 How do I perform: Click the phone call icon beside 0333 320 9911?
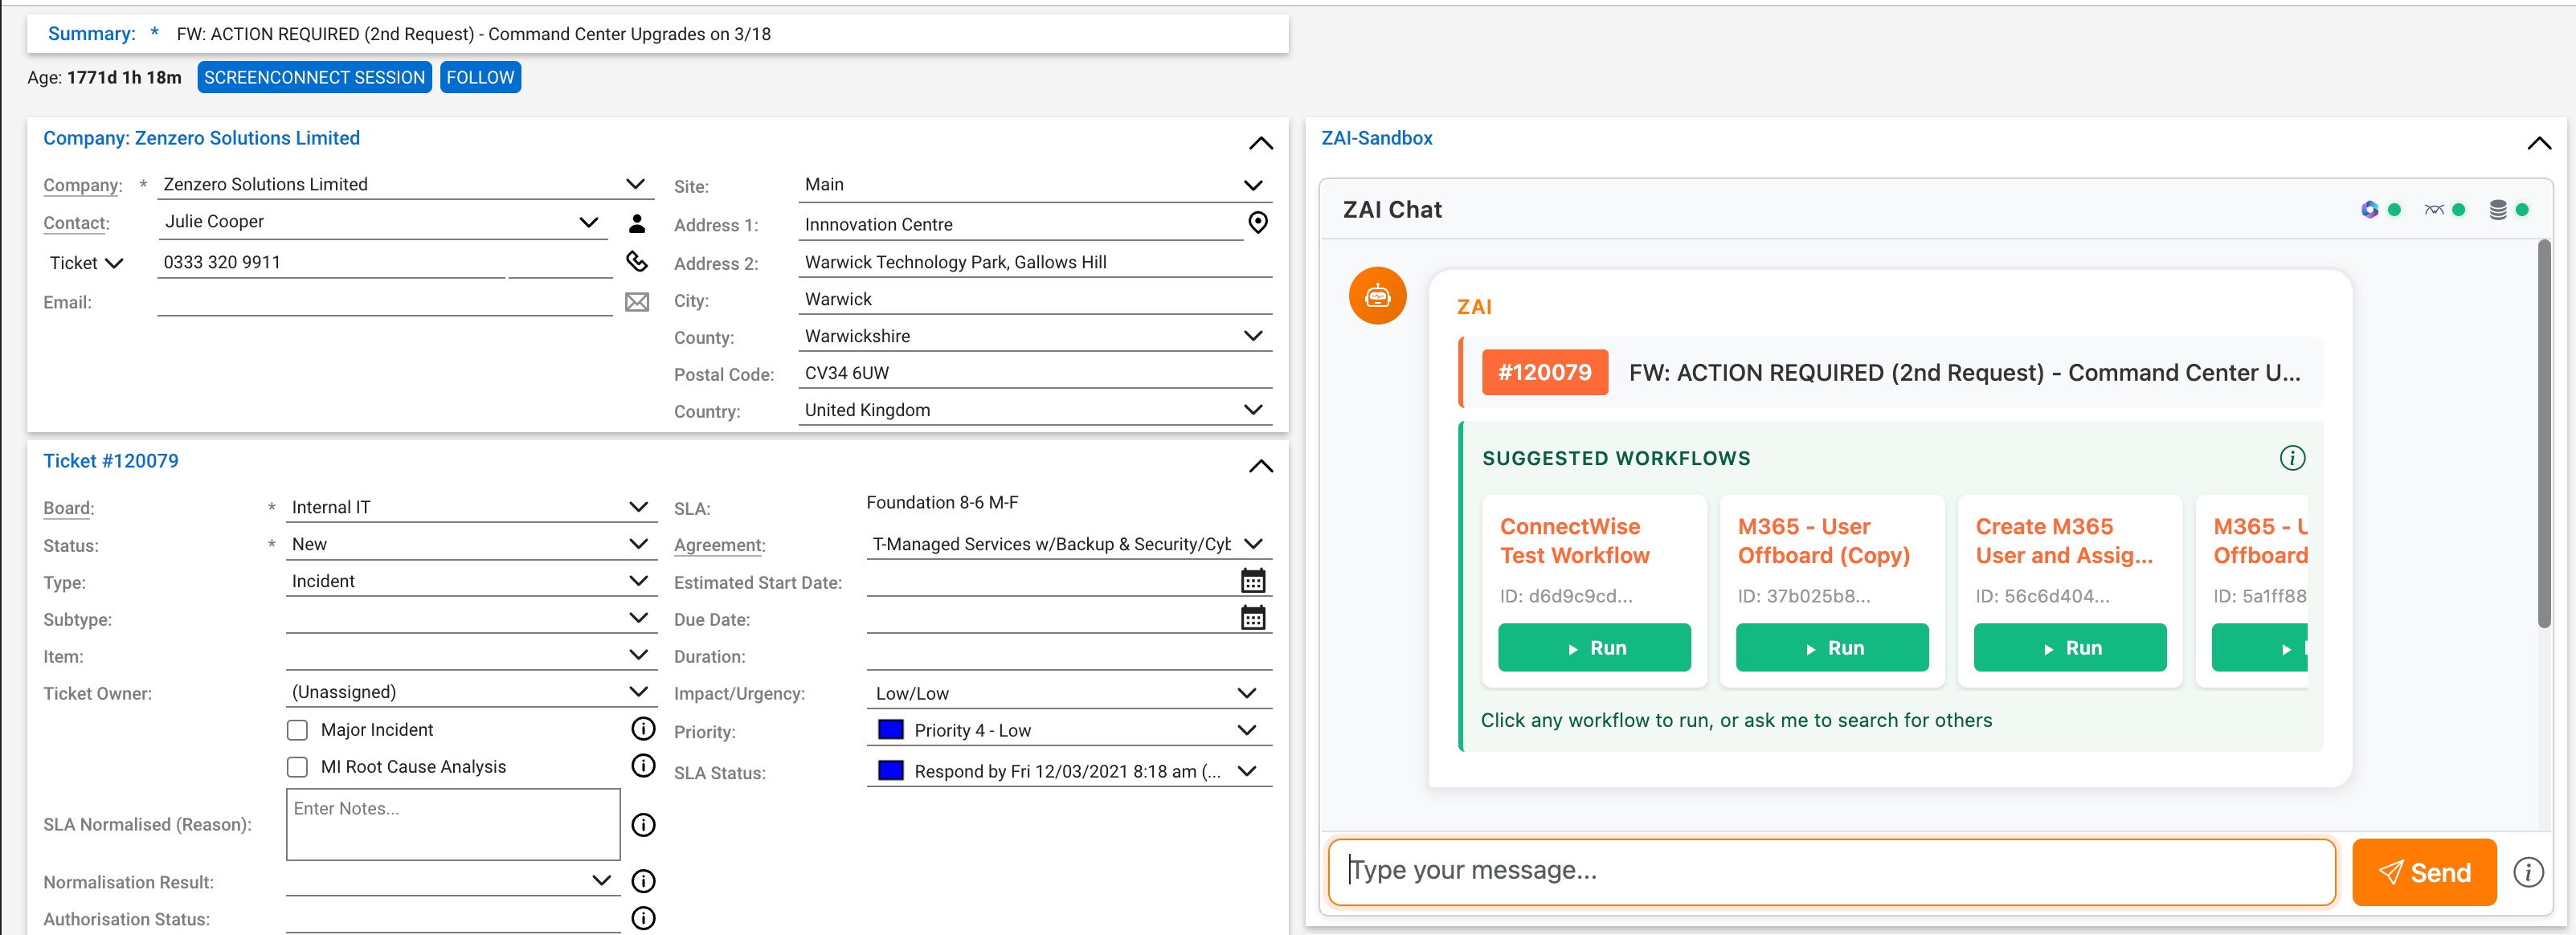pos(637,261)
